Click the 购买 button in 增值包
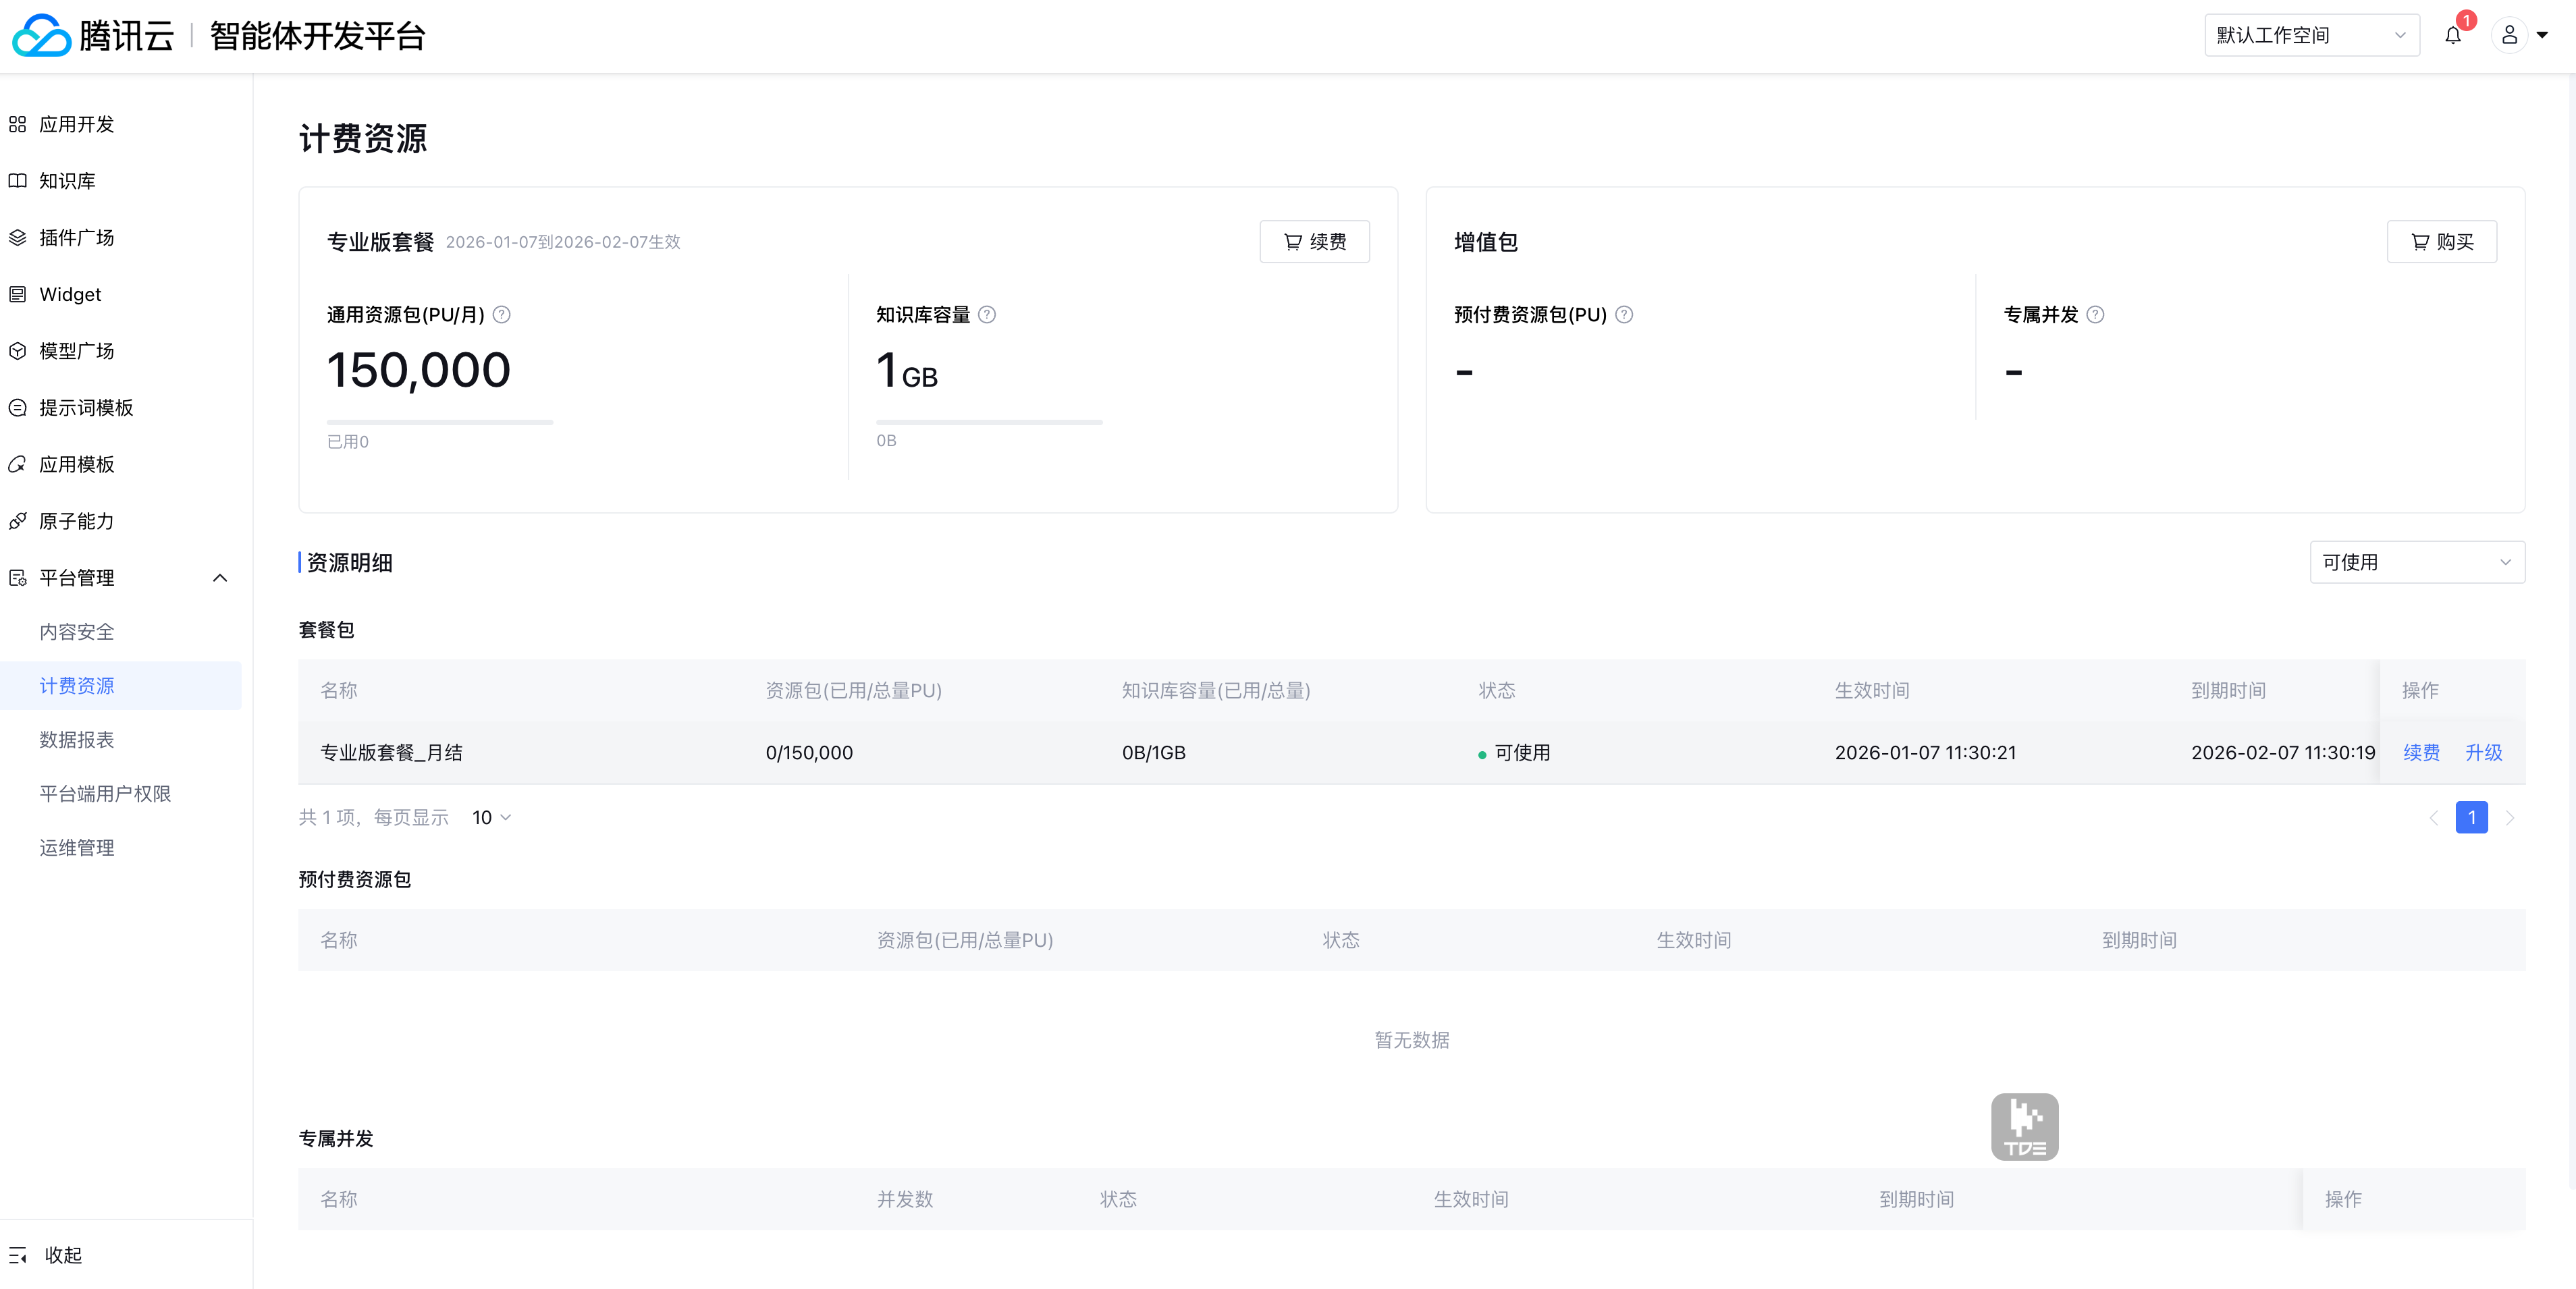2576x1289 pixels. click(2441, 242)
